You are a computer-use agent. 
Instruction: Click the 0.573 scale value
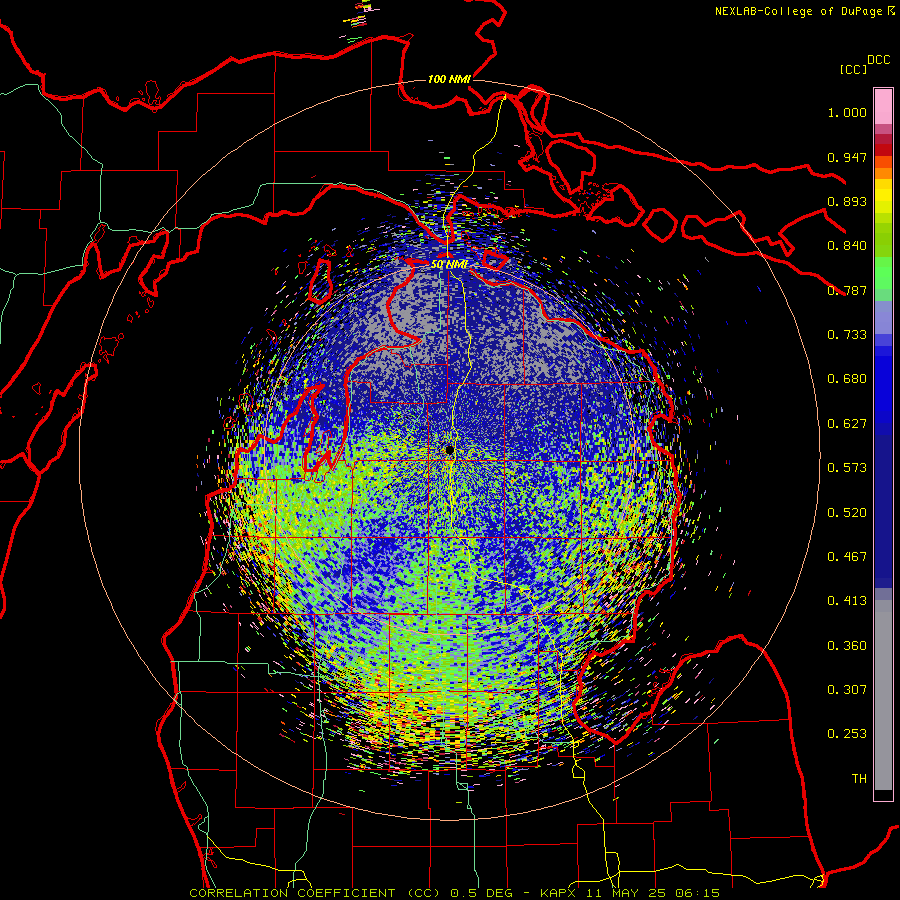(x=847, y=468)
